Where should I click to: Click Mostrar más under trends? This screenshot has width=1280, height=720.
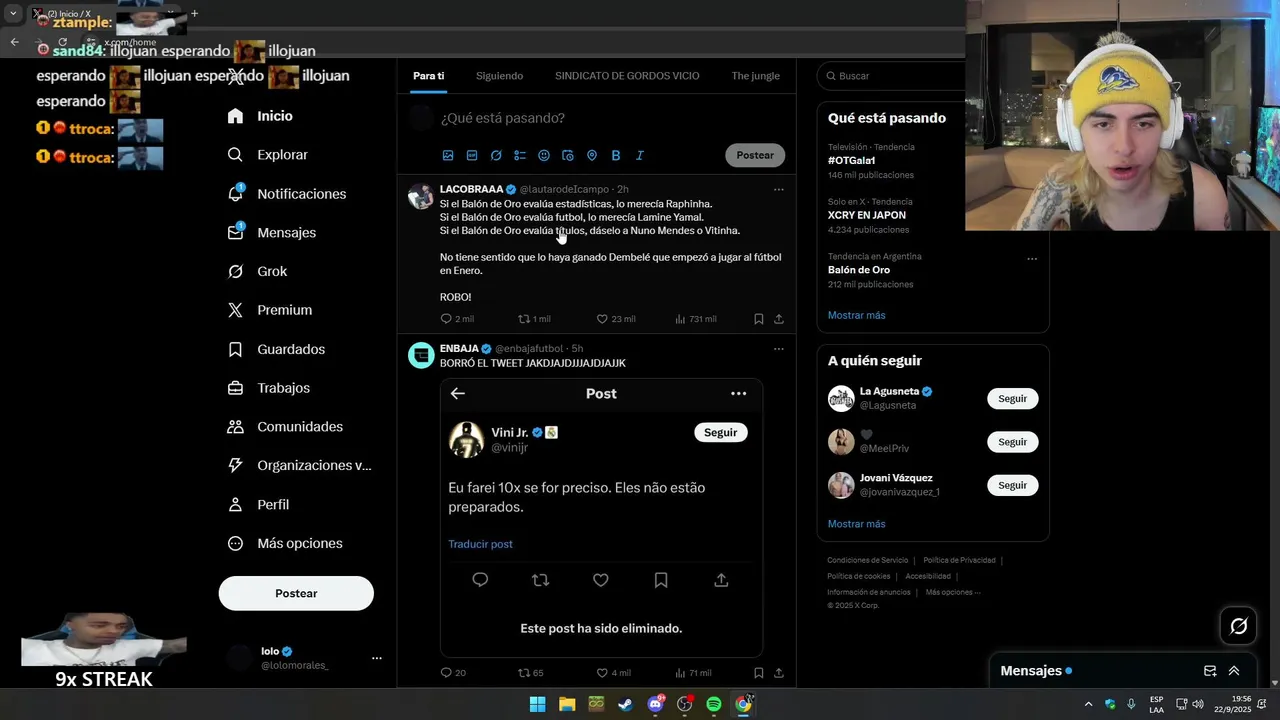856,315
